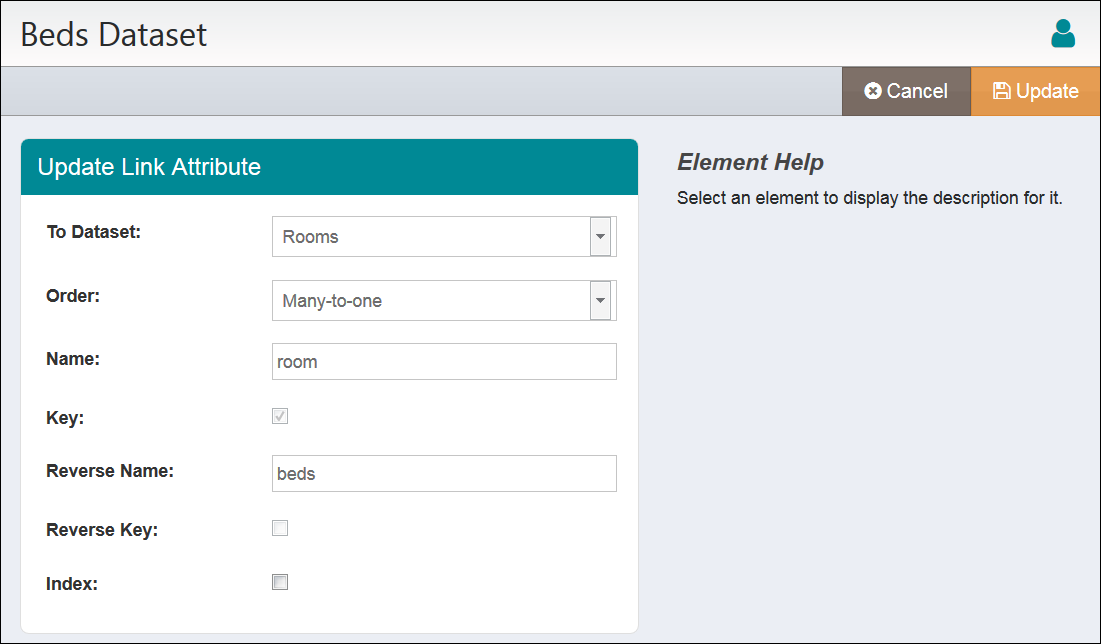The height and width of the screenshot is (644, 1101).
Task: Click the floppy disk save icon on Update
Action: click(x=1001, y=90)
